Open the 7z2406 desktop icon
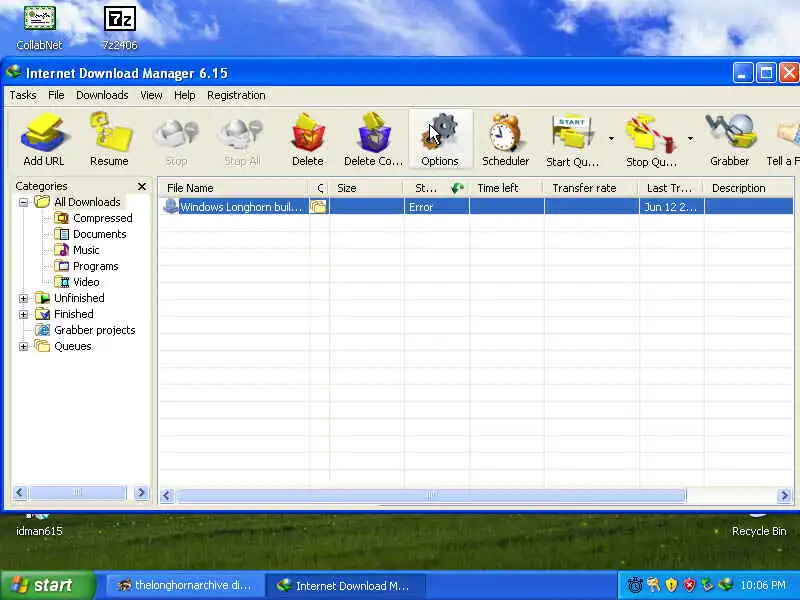 [120, 28]
